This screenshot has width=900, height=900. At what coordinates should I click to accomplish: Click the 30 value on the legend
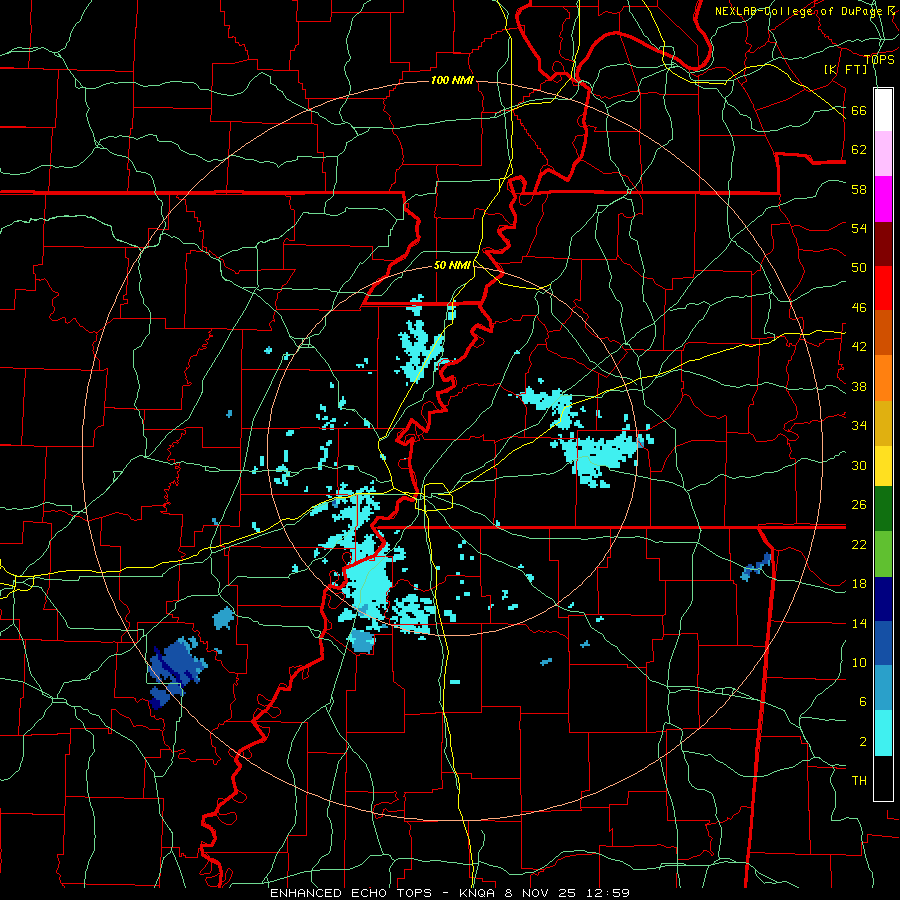click(x=859, y=465)
